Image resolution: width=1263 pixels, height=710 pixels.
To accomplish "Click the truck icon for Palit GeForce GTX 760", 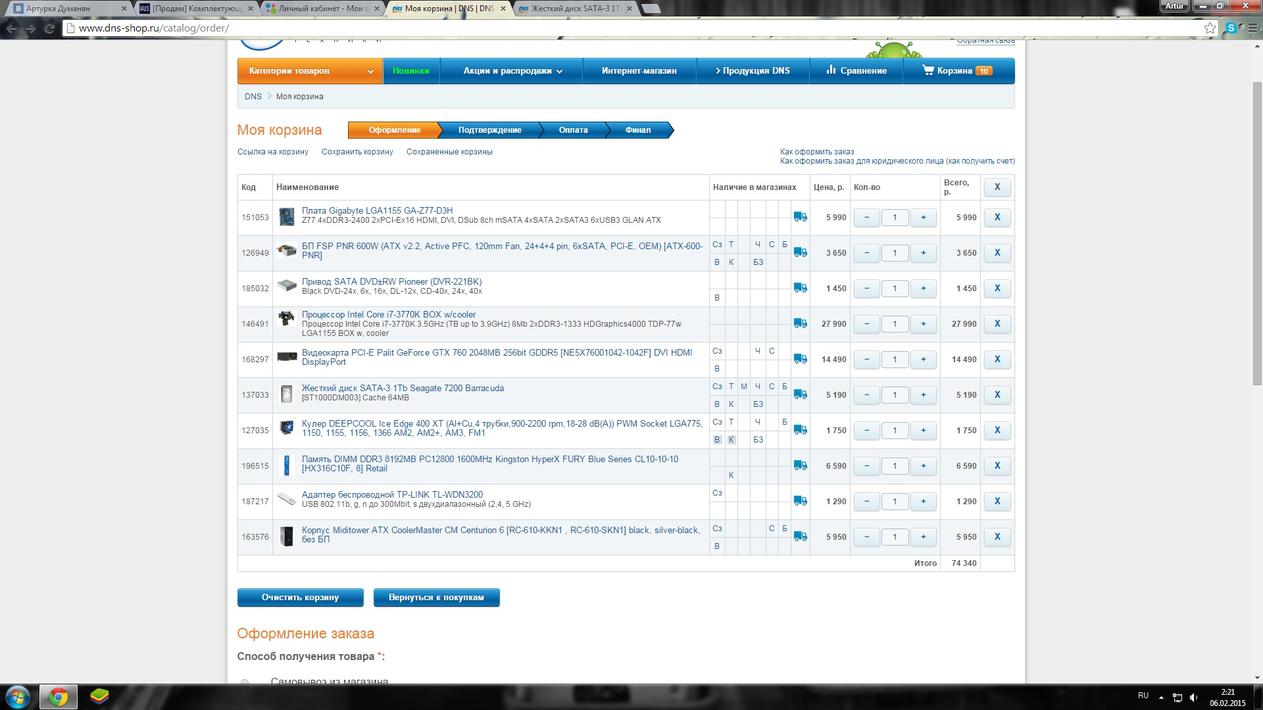I will tap(800, 359).
